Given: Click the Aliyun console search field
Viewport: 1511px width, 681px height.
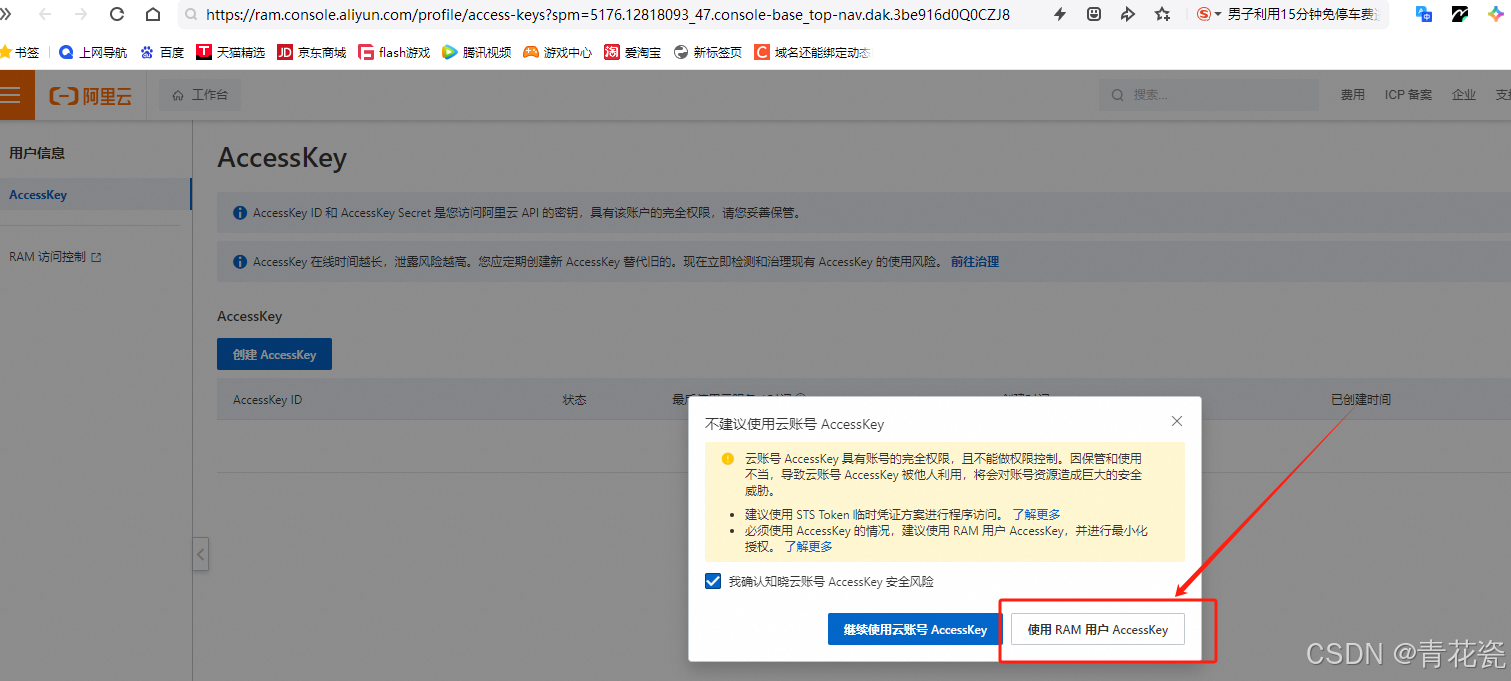Looking at the screenshot, I should (1210, 95).
